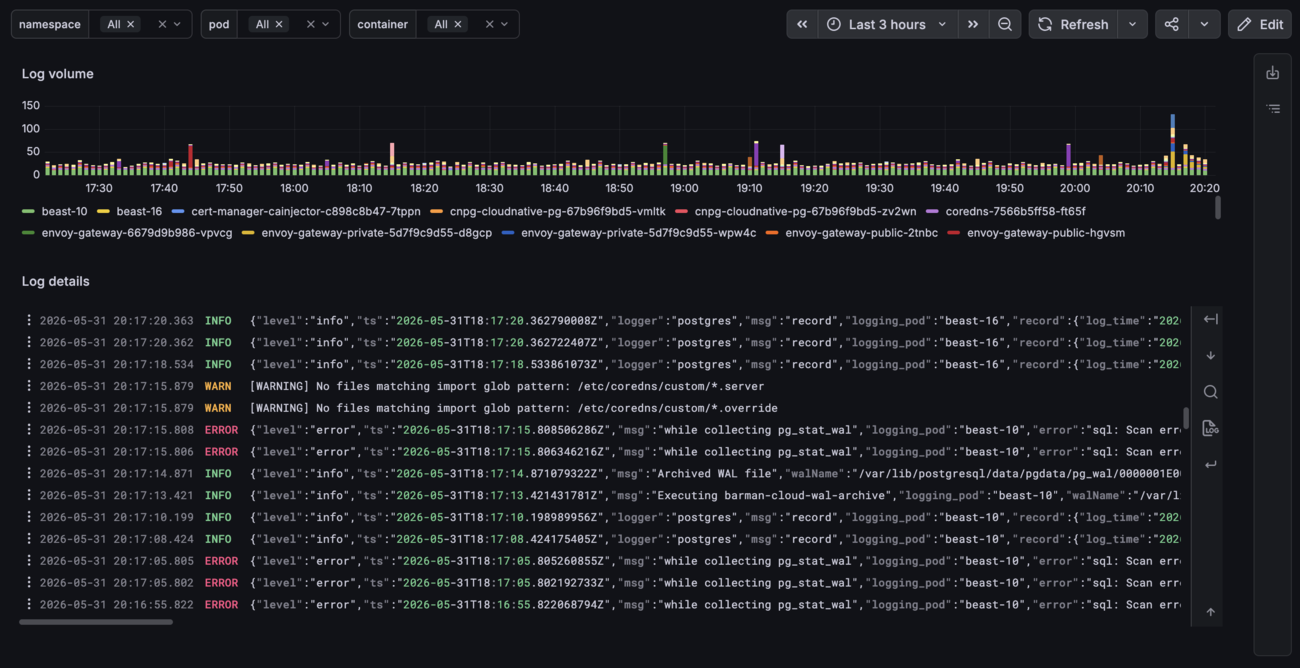
Task: Toggle beast-10 series in the legend
Action: (x=64, y=211)
